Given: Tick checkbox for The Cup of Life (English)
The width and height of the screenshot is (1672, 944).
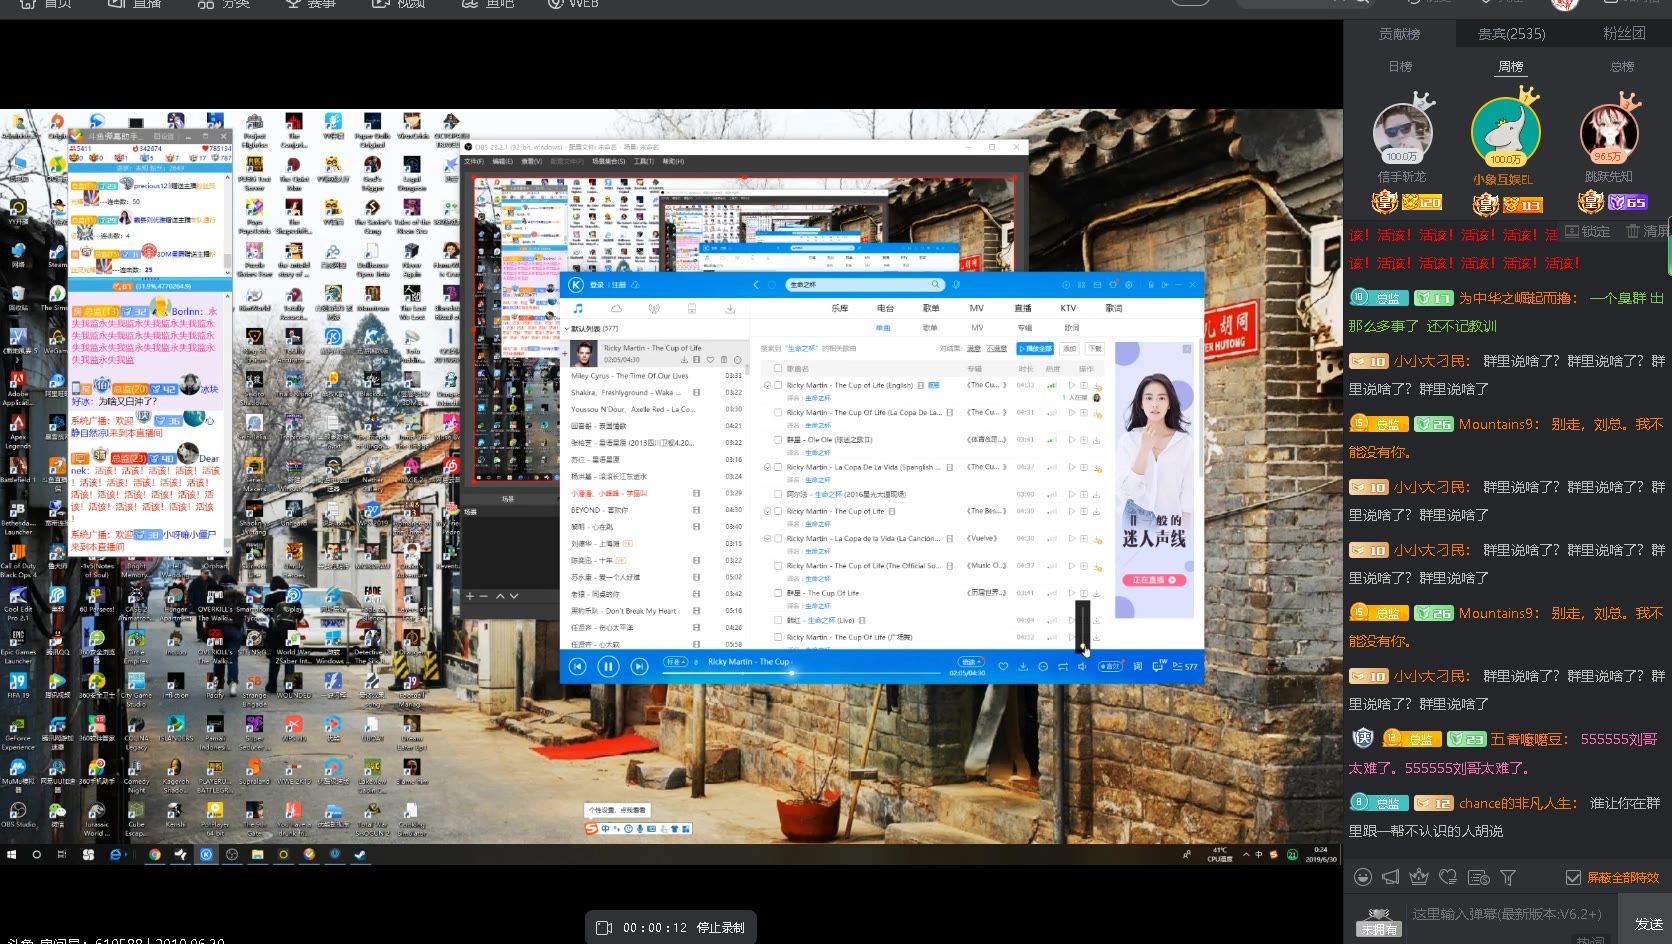Looking at the screenshot, I should point(778,385).
